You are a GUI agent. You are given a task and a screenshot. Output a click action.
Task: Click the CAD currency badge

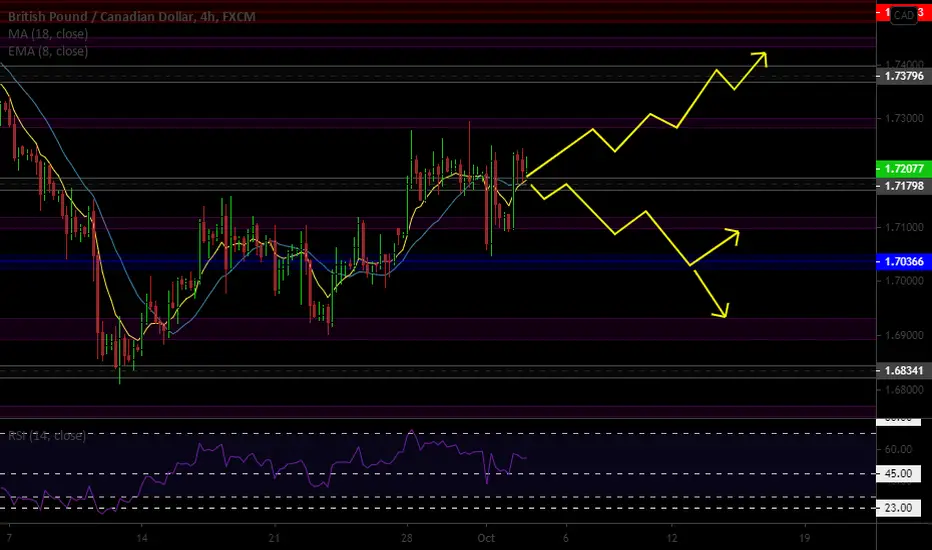pos(903,15)
